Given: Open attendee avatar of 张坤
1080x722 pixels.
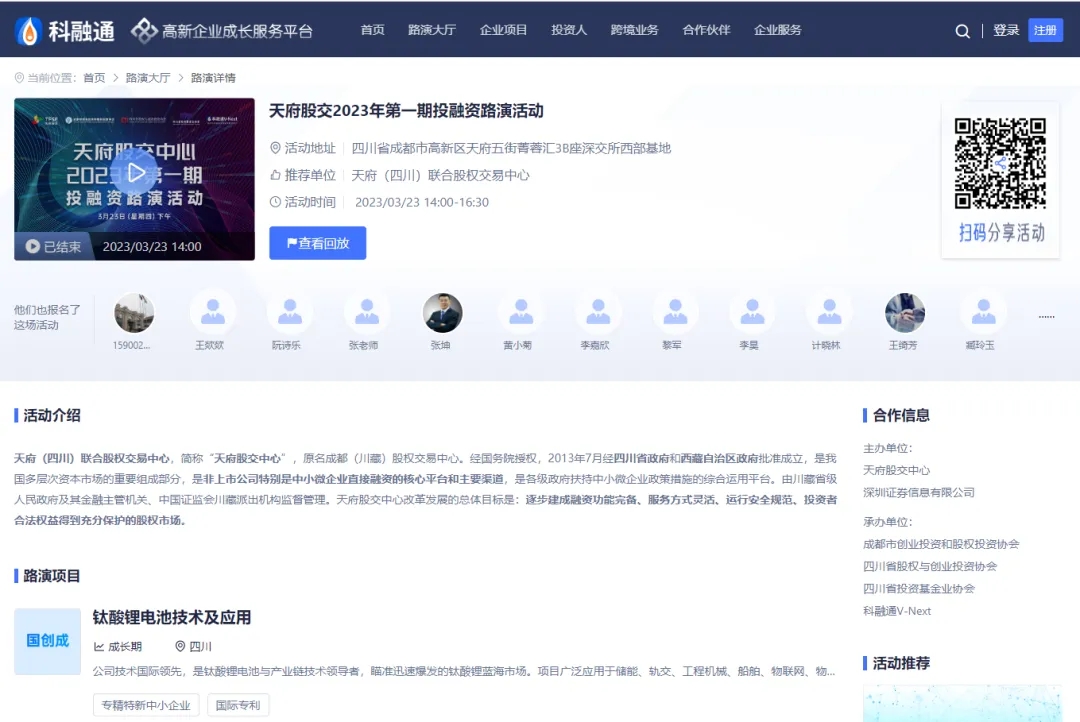Looking at the screenshot, I should click(x=442, y=313).
